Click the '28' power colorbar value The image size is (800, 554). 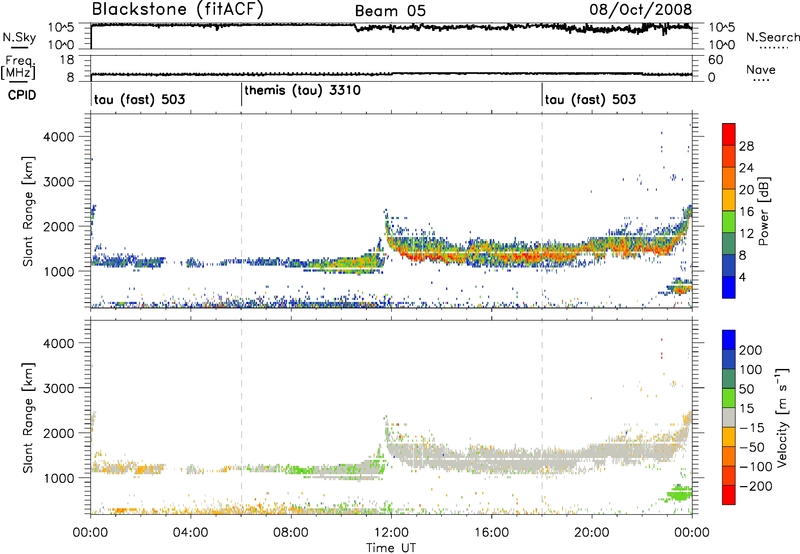pyautogui.click(x=746, y=146)
